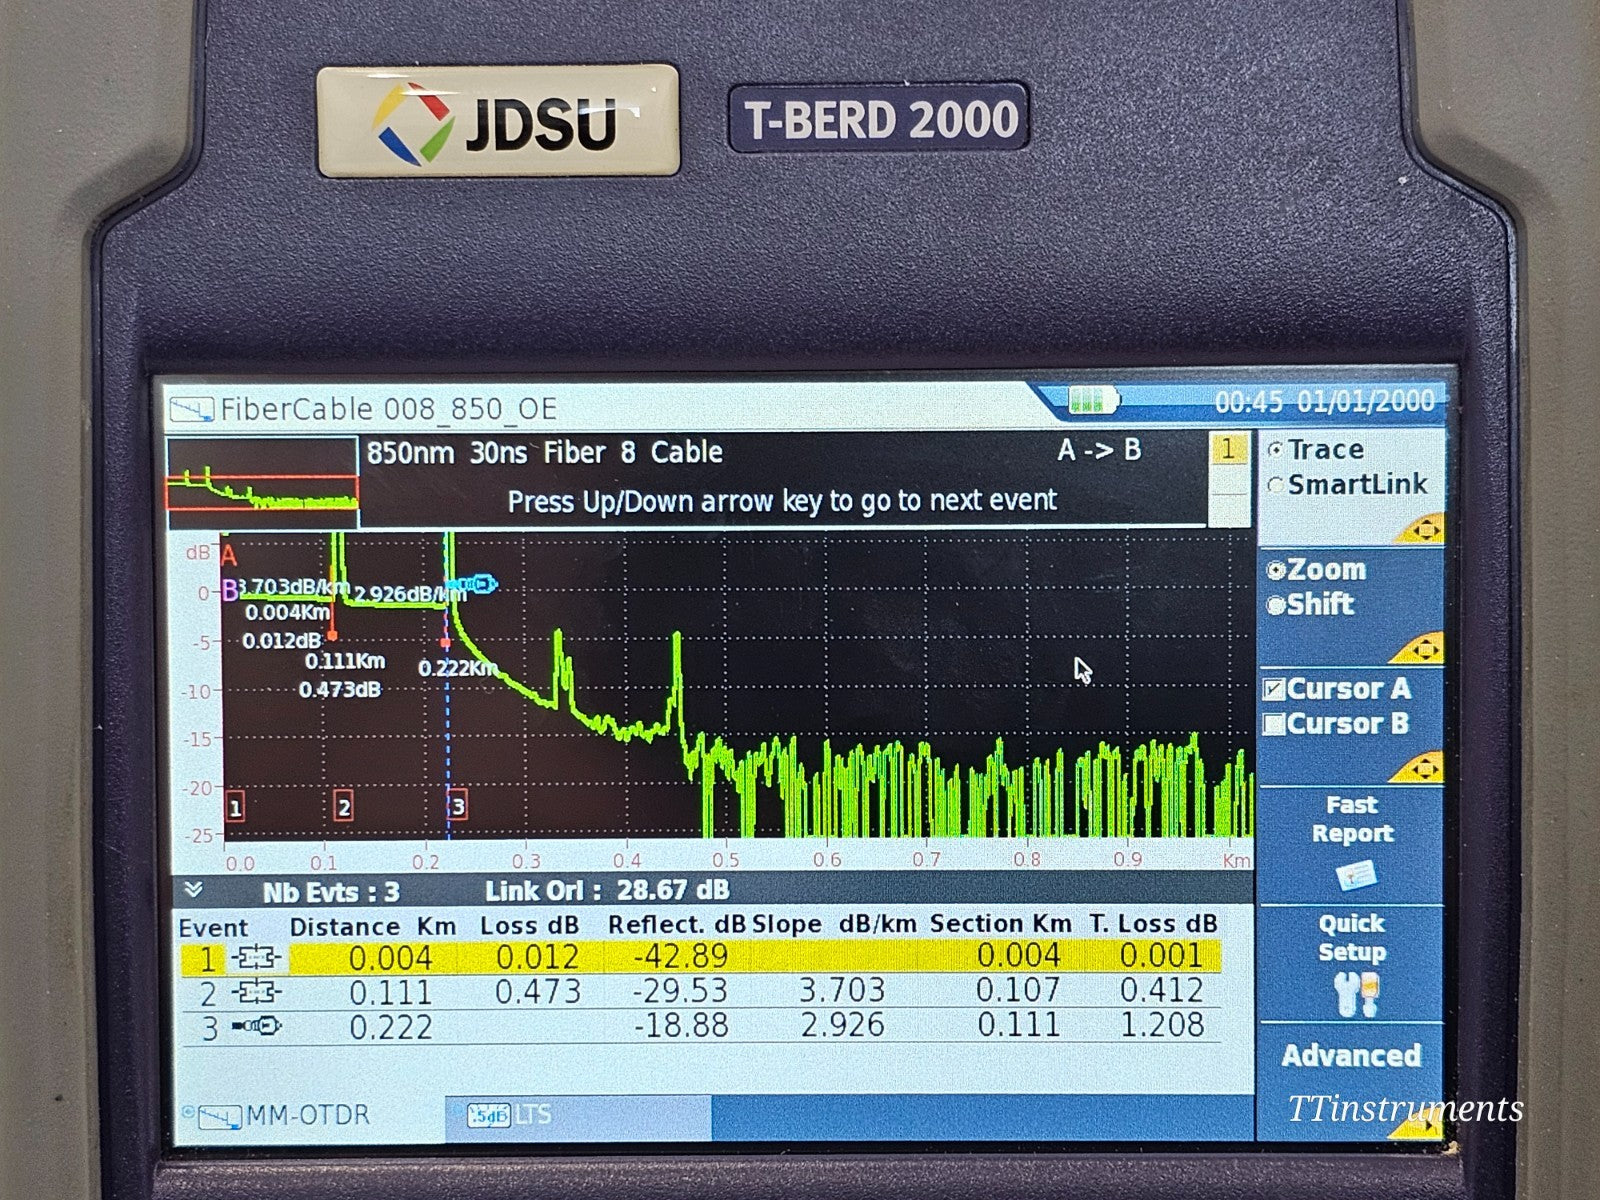Viewport: 1600px width, 1200px height.
Task: Open the Advanced menu
Action: (x=1352, y=1055)
